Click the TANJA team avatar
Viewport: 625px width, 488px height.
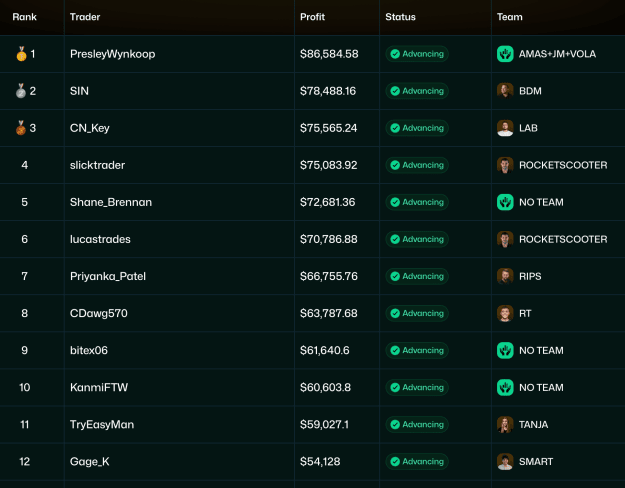tap(505, 425)
